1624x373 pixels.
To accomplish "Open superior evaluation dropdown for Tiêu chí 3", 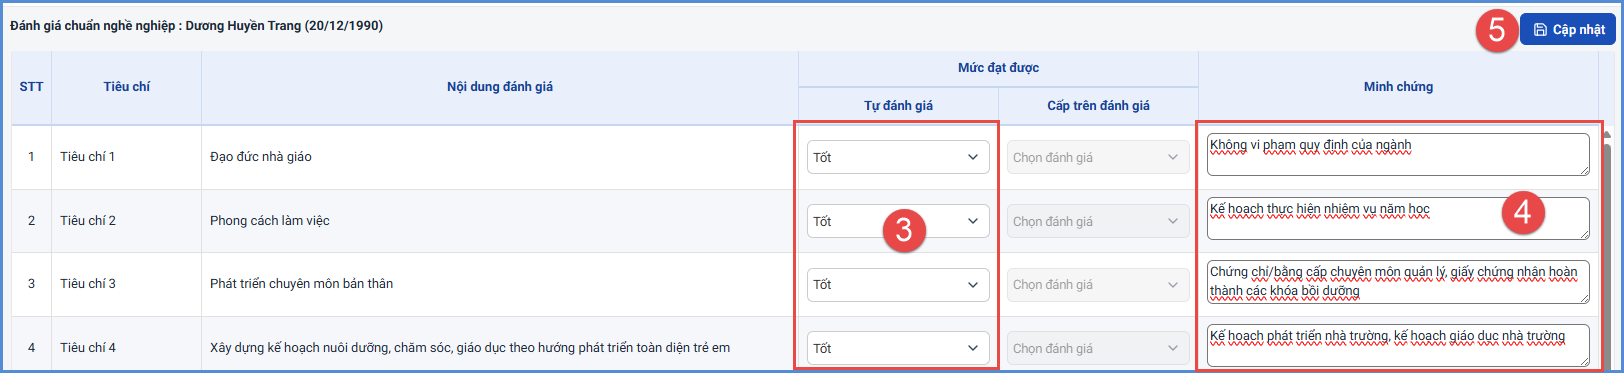I will (1098, 284).
